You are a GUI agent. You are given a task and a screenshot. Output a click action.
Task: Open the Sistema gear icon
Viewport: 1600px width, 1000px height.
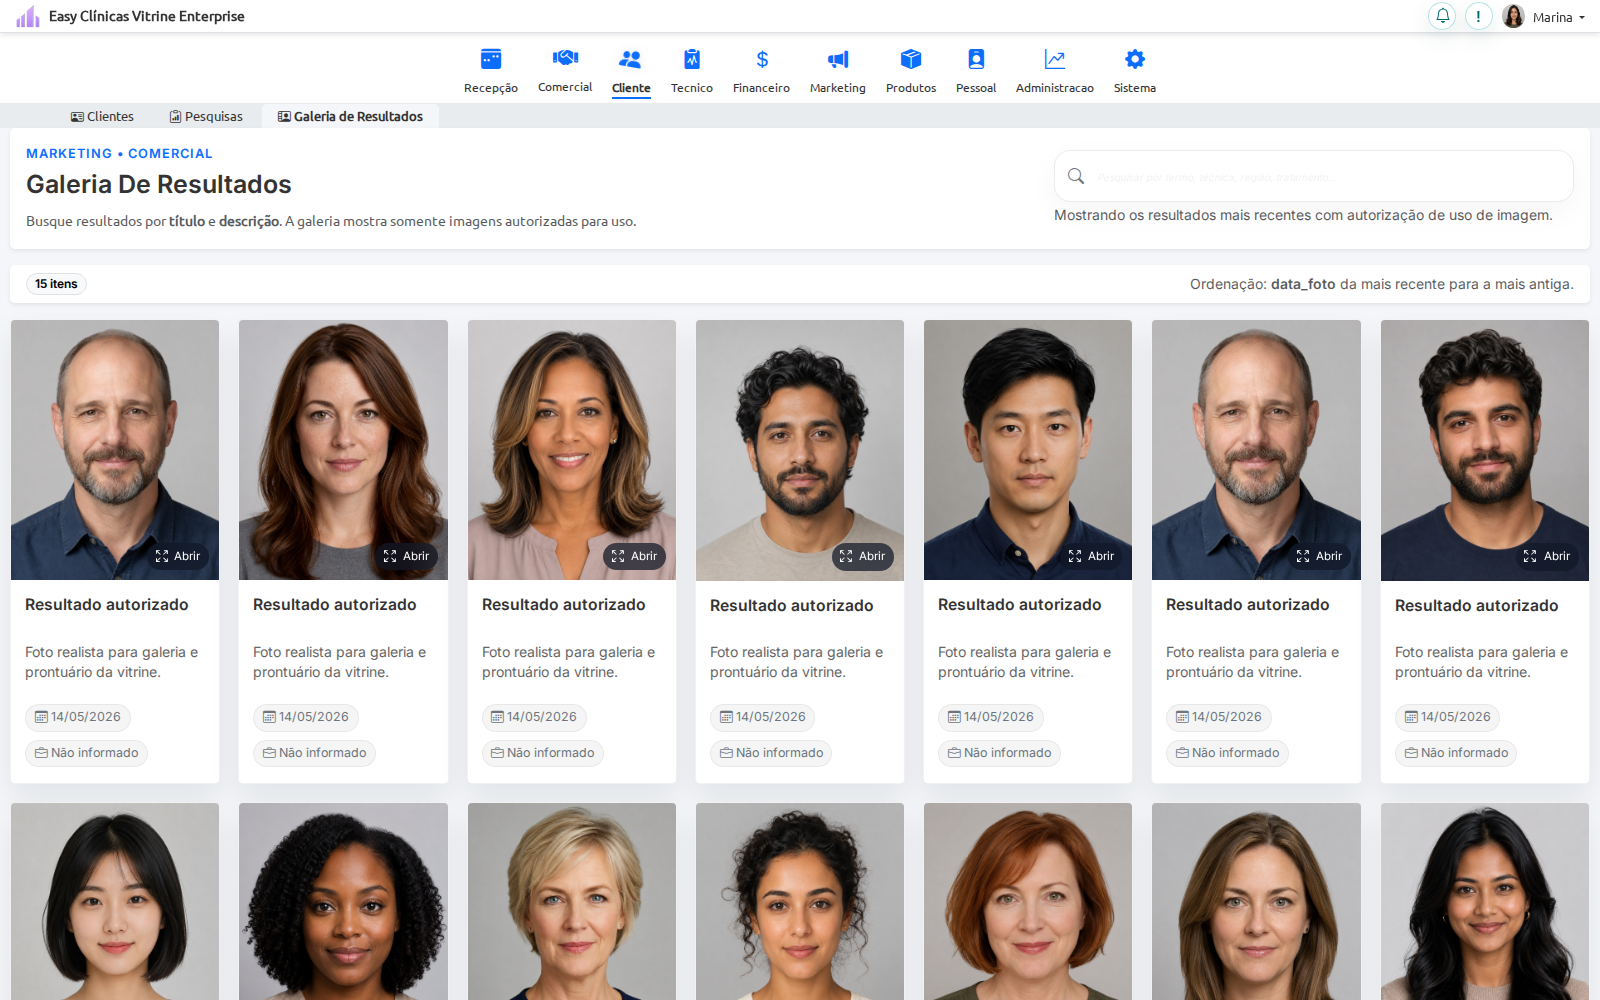click(1135, 59)
